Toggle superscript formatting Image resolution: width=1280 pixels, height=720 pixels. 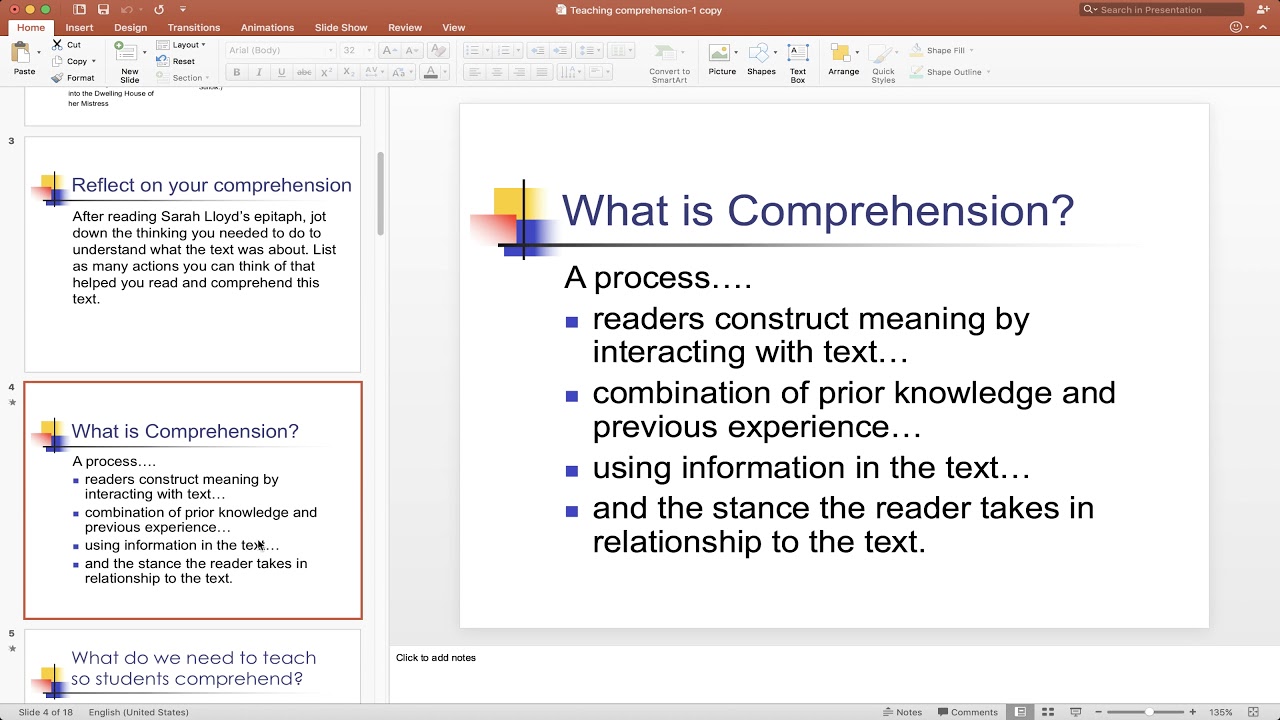pyautogui.click(x=326, y=72)
